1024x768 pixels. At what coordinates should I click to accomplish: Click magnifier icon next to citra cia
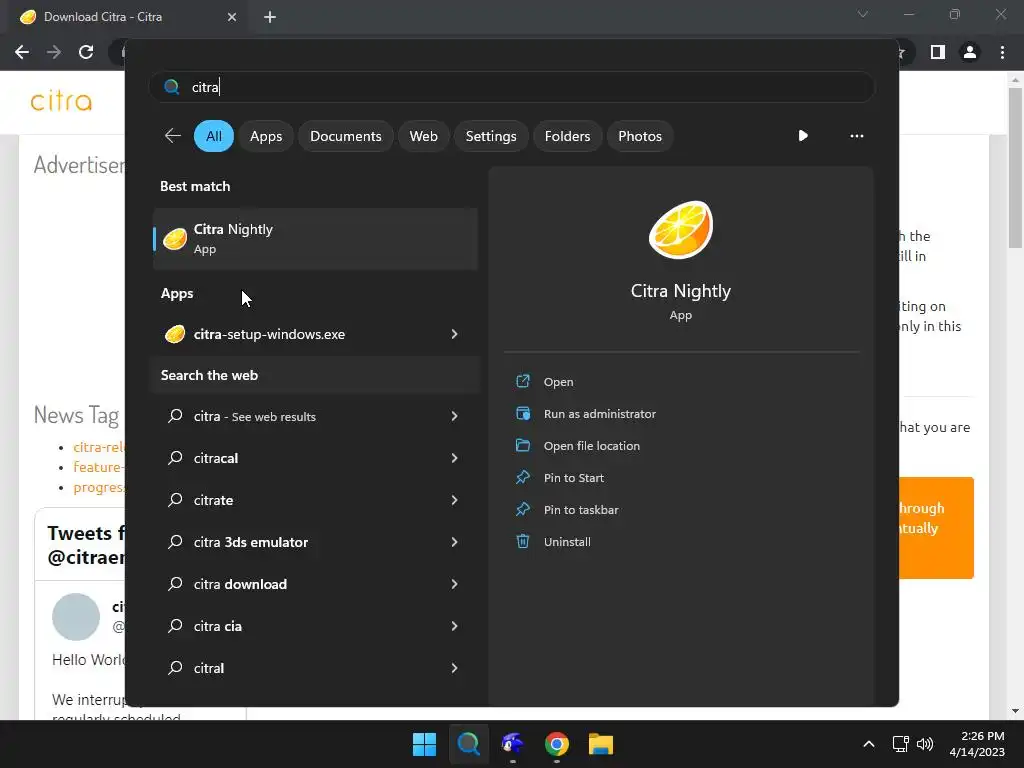pyautogui.click(x=175, y=626)
